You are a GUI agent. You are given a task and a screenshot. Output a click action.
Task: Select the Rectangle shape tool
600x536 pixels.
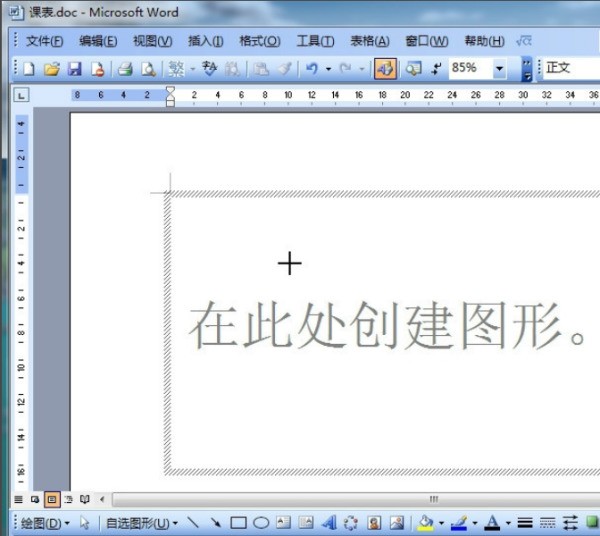pyautogui.click(x=238, y=522)
